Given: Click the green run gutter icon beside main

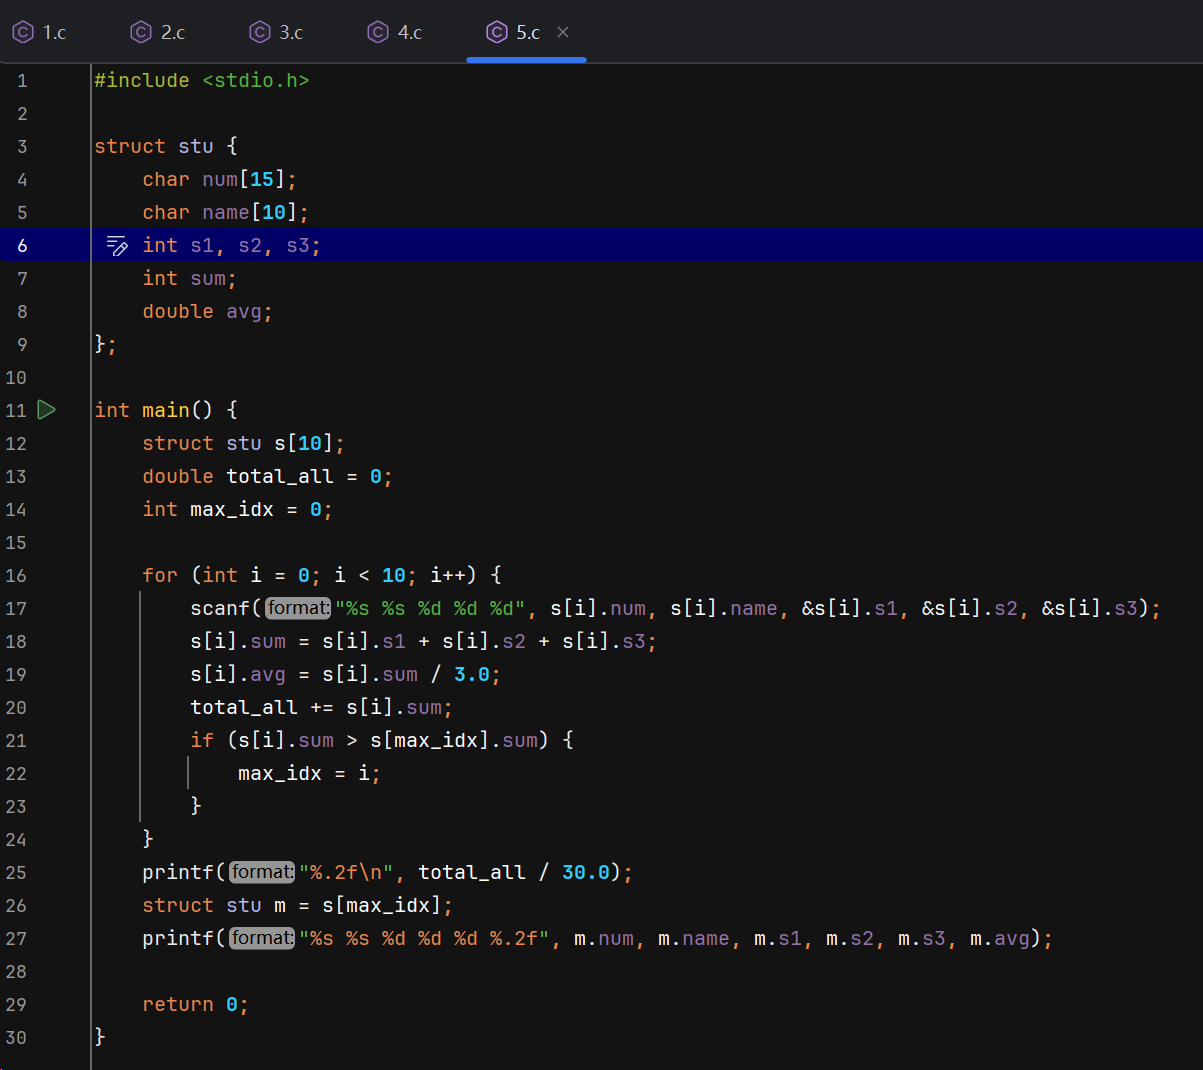Looking at the screenshot, I should [46, 410].
